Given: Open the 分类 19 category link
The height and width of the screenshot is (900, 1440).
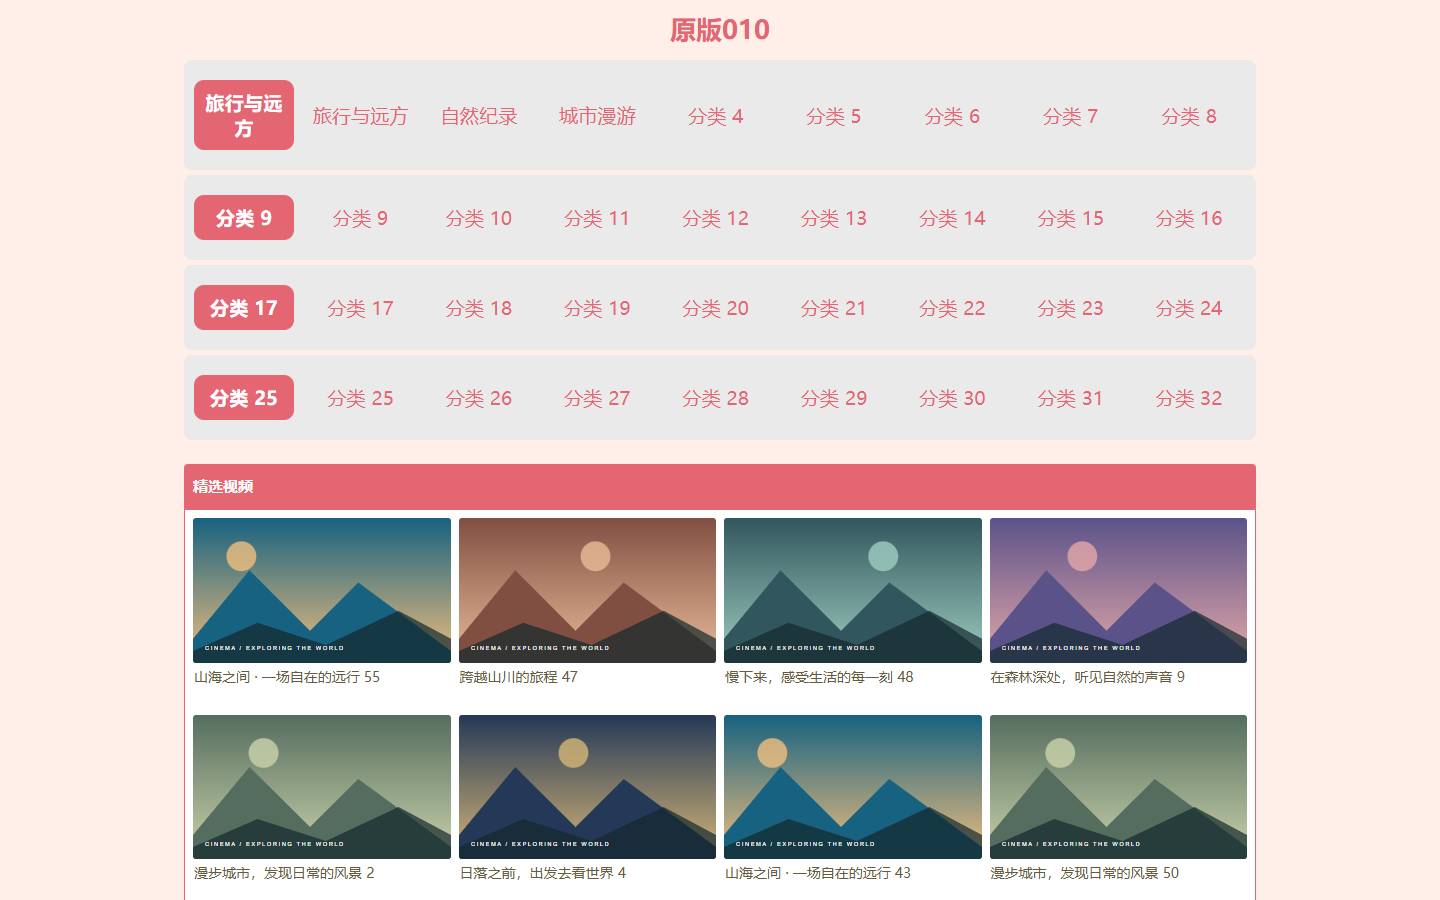Looking at the screenshot, I should pyautogui.click(x=597, y=308).
